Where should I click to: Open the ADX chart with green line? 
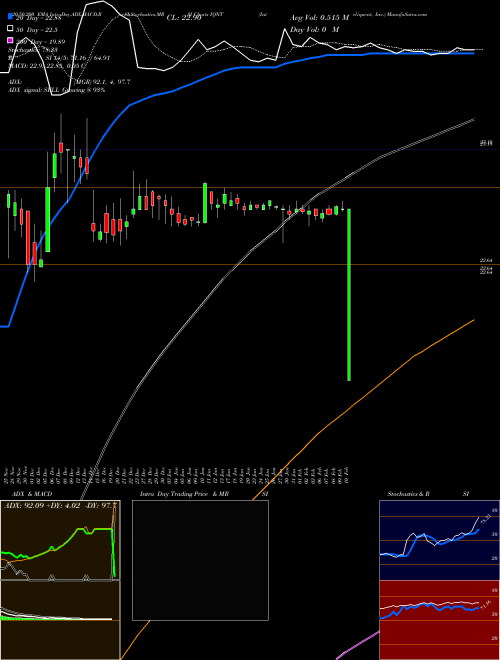click(x=60, y=540)
